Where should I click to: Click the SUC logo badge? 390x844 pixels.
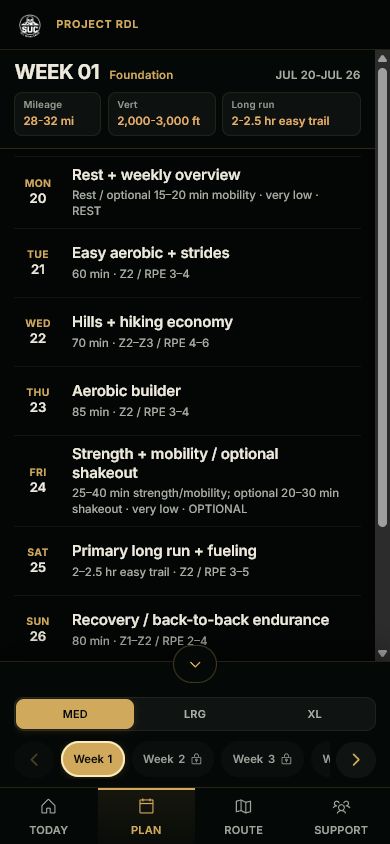[30, 25]
